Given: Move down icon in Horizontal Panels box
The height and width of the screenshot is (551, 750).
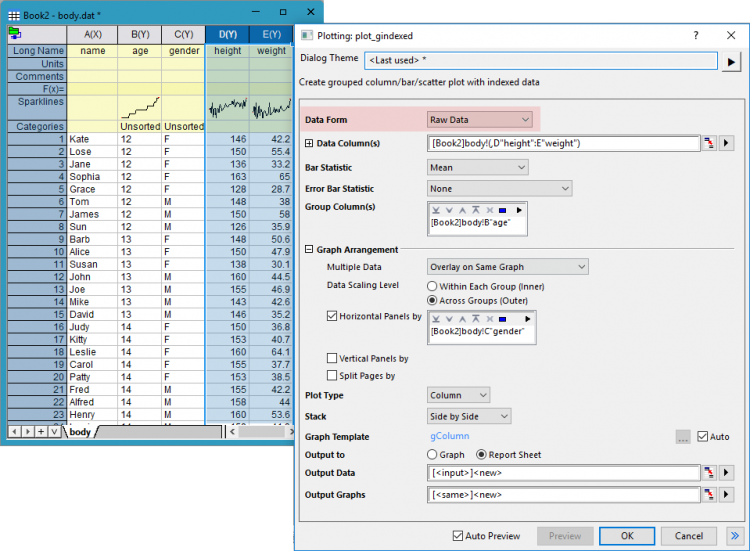Looking at the screenshot, I should click(x=449, y=319).
